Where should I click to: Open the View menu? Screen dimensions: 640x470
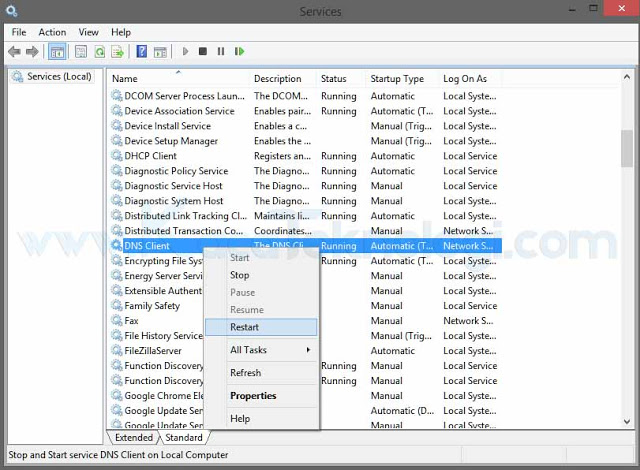[x=88, y=32]
